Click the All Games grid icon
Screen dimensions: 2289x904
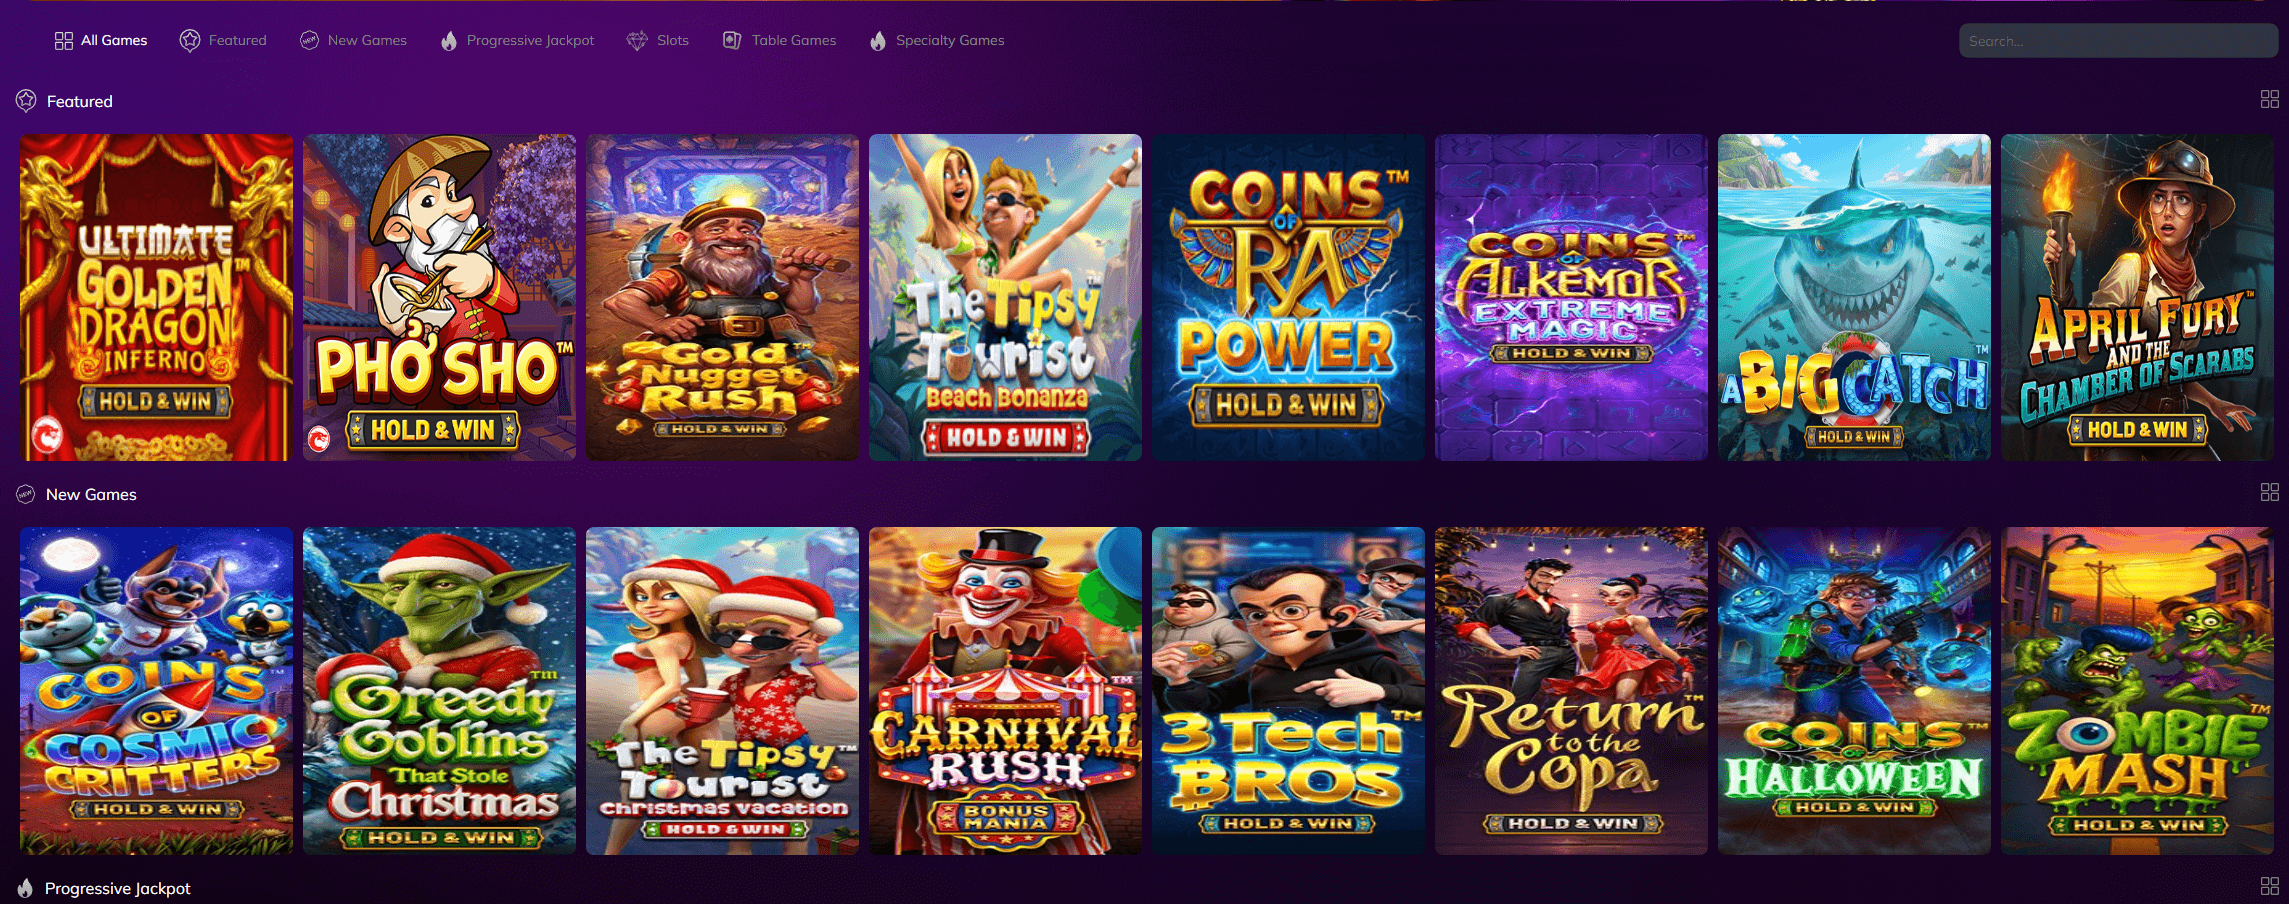click(x=63, y=41)
